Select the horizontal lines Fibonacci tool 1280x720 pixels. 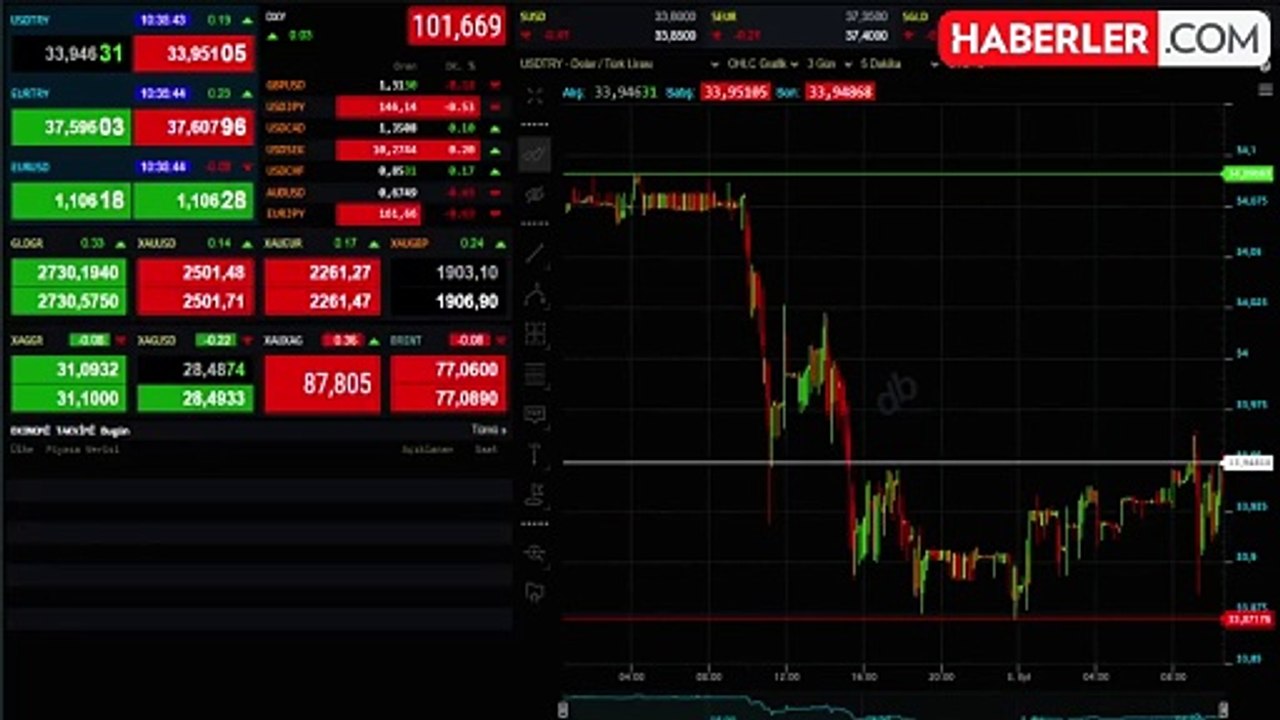click(x=535, y=374)
